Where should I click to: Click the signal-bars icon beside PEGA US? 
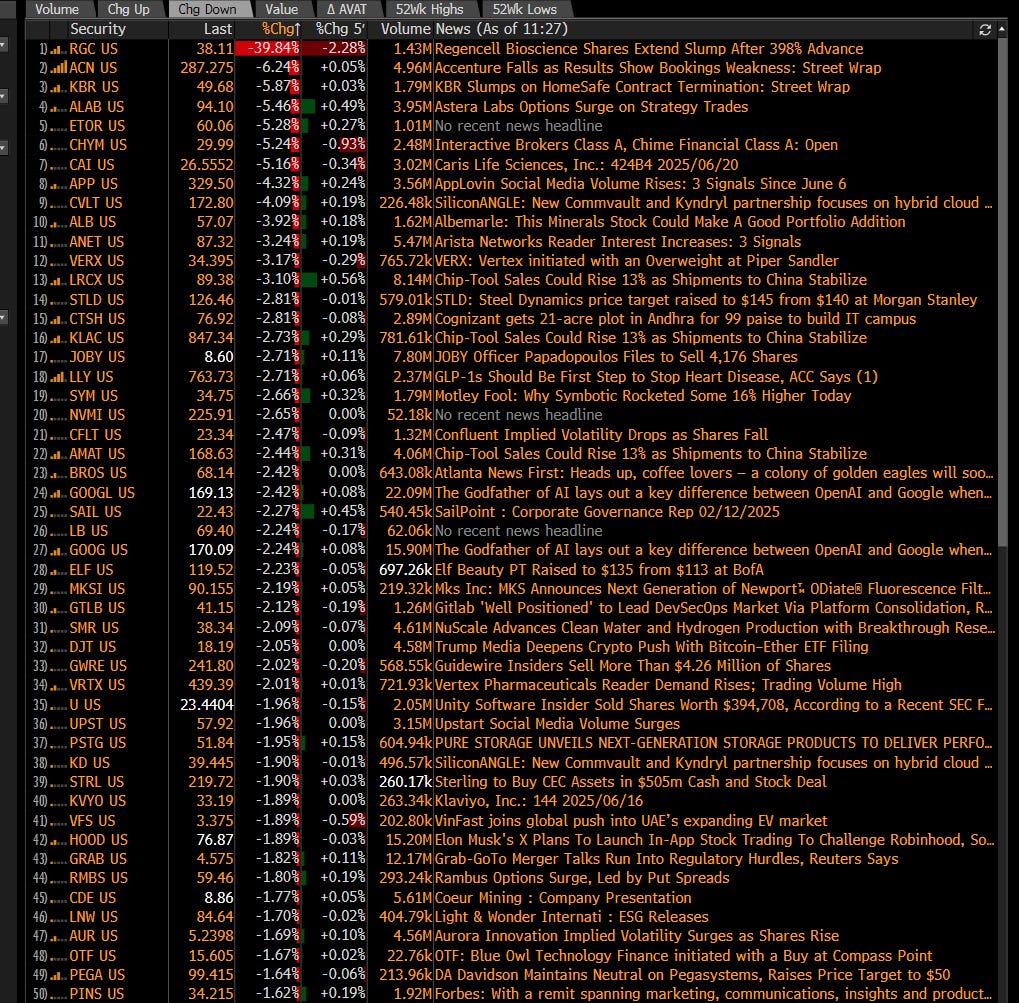[x=58, y=975]
